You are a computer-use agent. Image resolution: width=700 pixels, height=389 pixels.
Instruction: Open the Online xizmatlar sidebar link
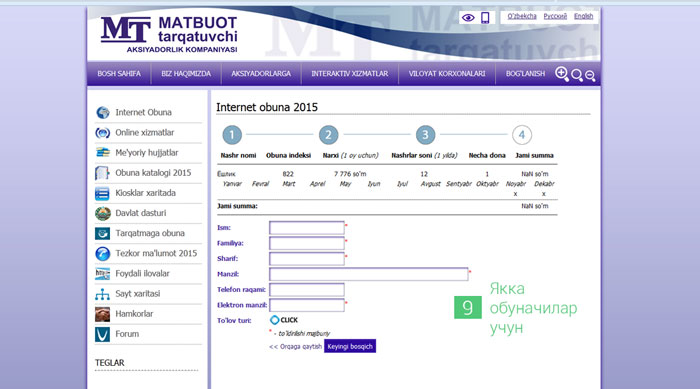(145, 133)
